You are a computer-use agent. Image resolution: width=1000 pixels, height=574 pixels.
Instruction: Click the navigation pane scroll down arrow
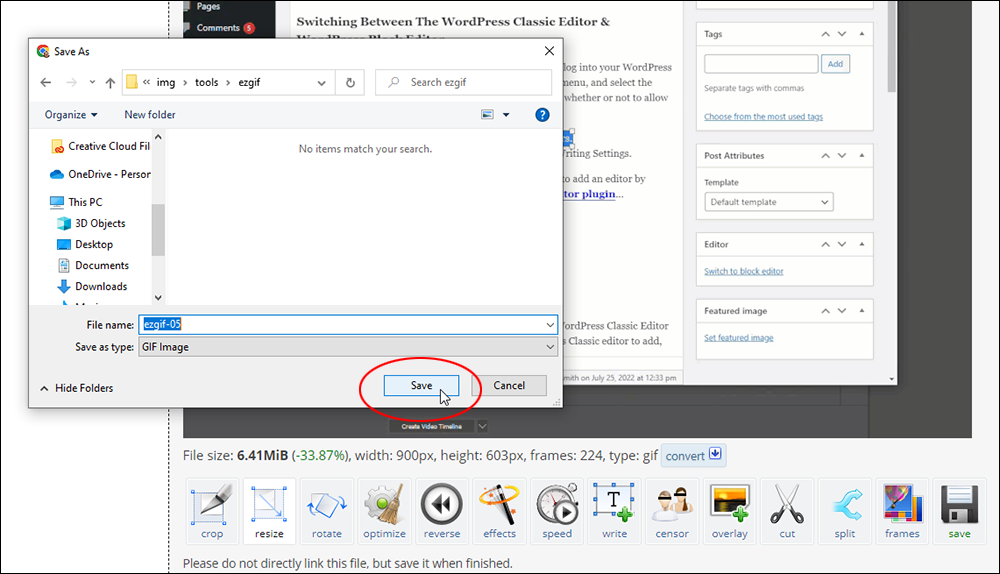point(158,297)
